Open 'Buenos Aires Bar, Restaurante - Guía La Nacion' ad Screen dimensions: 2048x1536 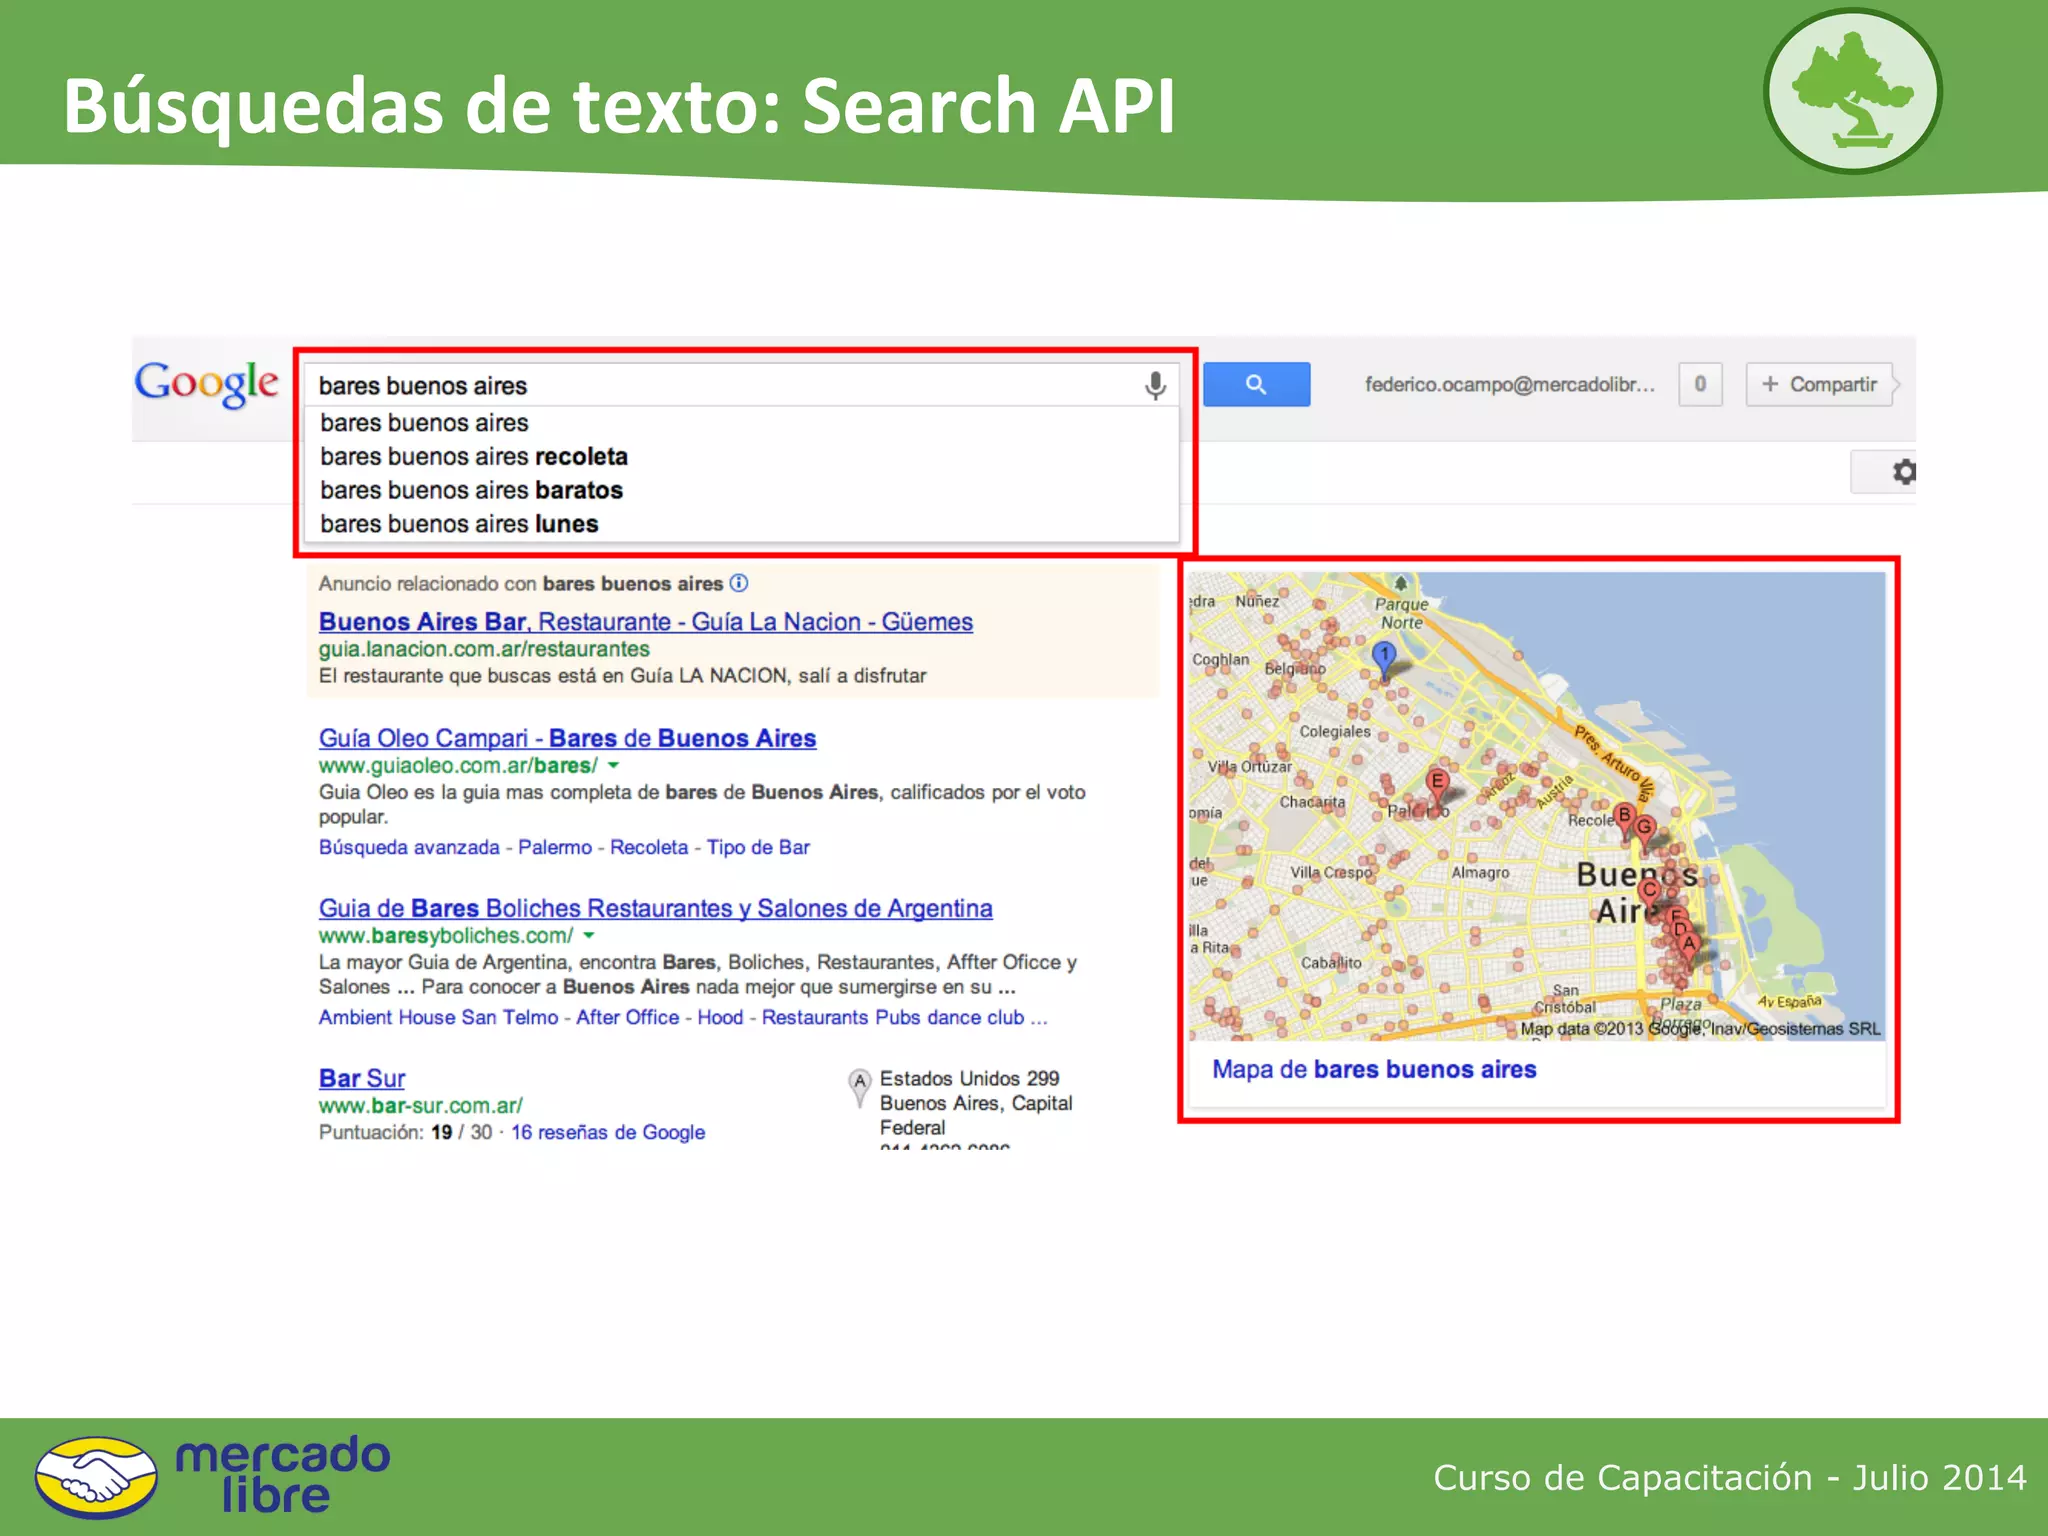coord(645,622)
